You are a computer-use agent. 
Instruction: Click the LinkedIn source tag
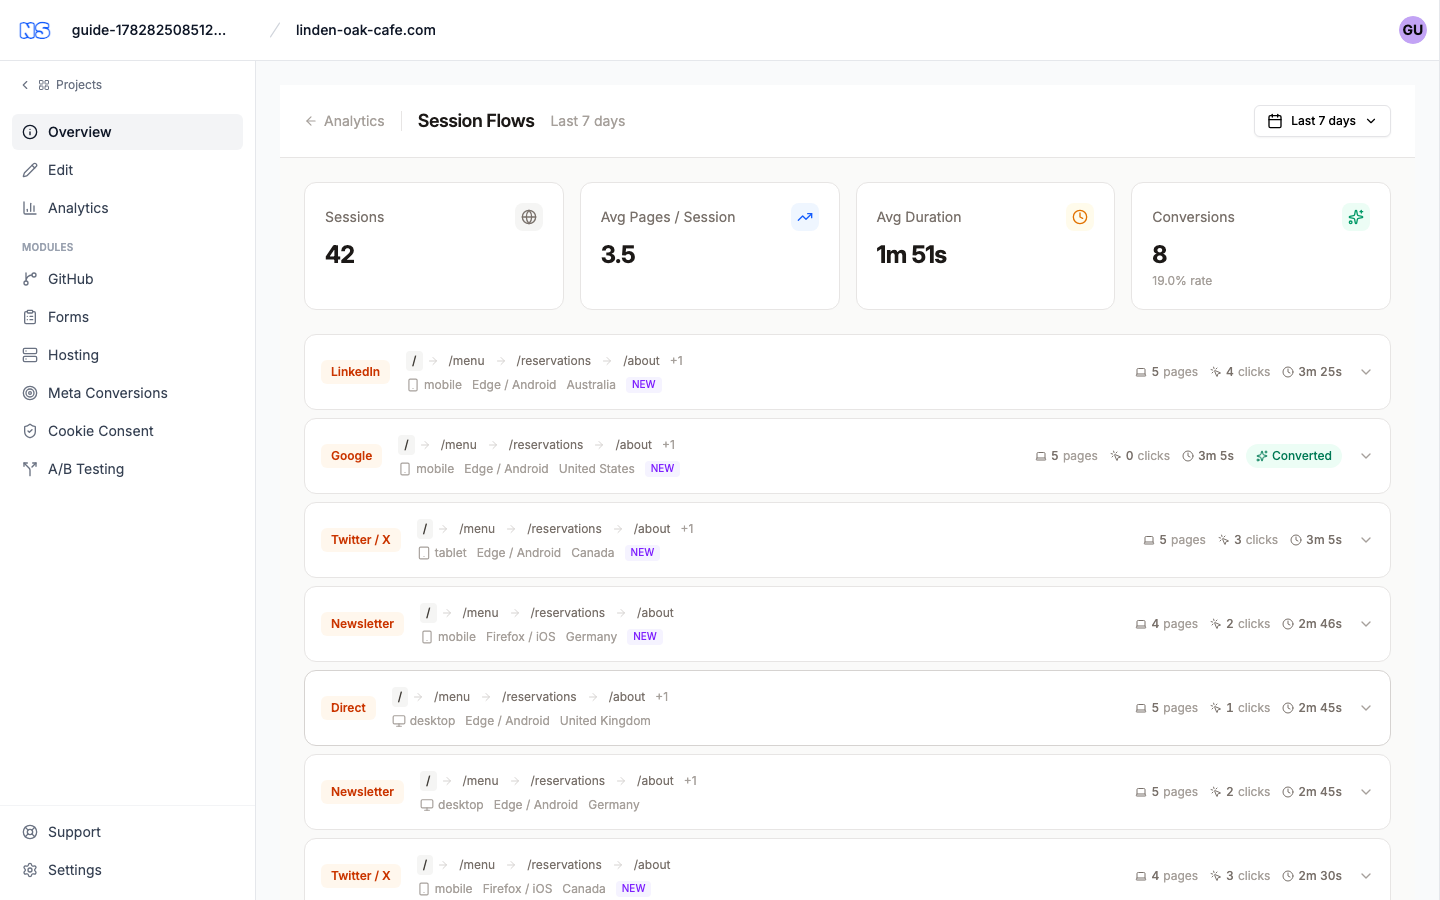point(355,372)
